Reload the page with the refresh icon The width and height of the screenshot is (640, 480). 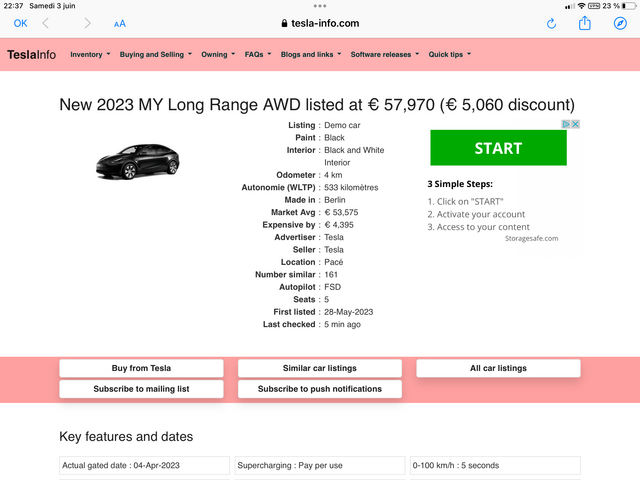coord(551,23)
